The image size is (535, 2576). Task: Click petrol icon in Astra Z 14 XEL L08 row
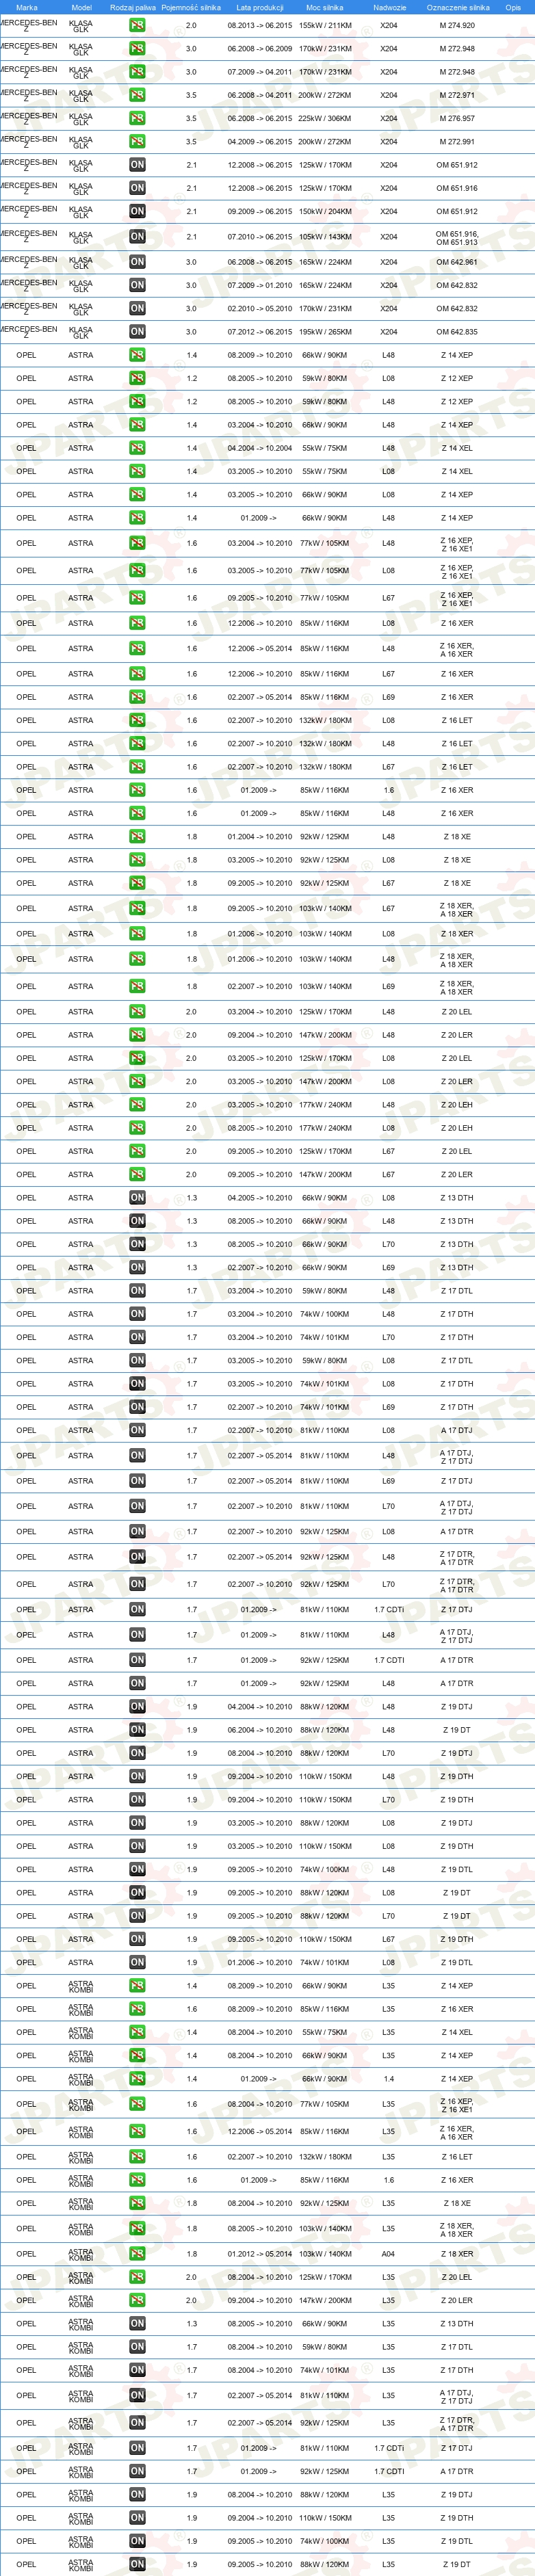(137, 471)
